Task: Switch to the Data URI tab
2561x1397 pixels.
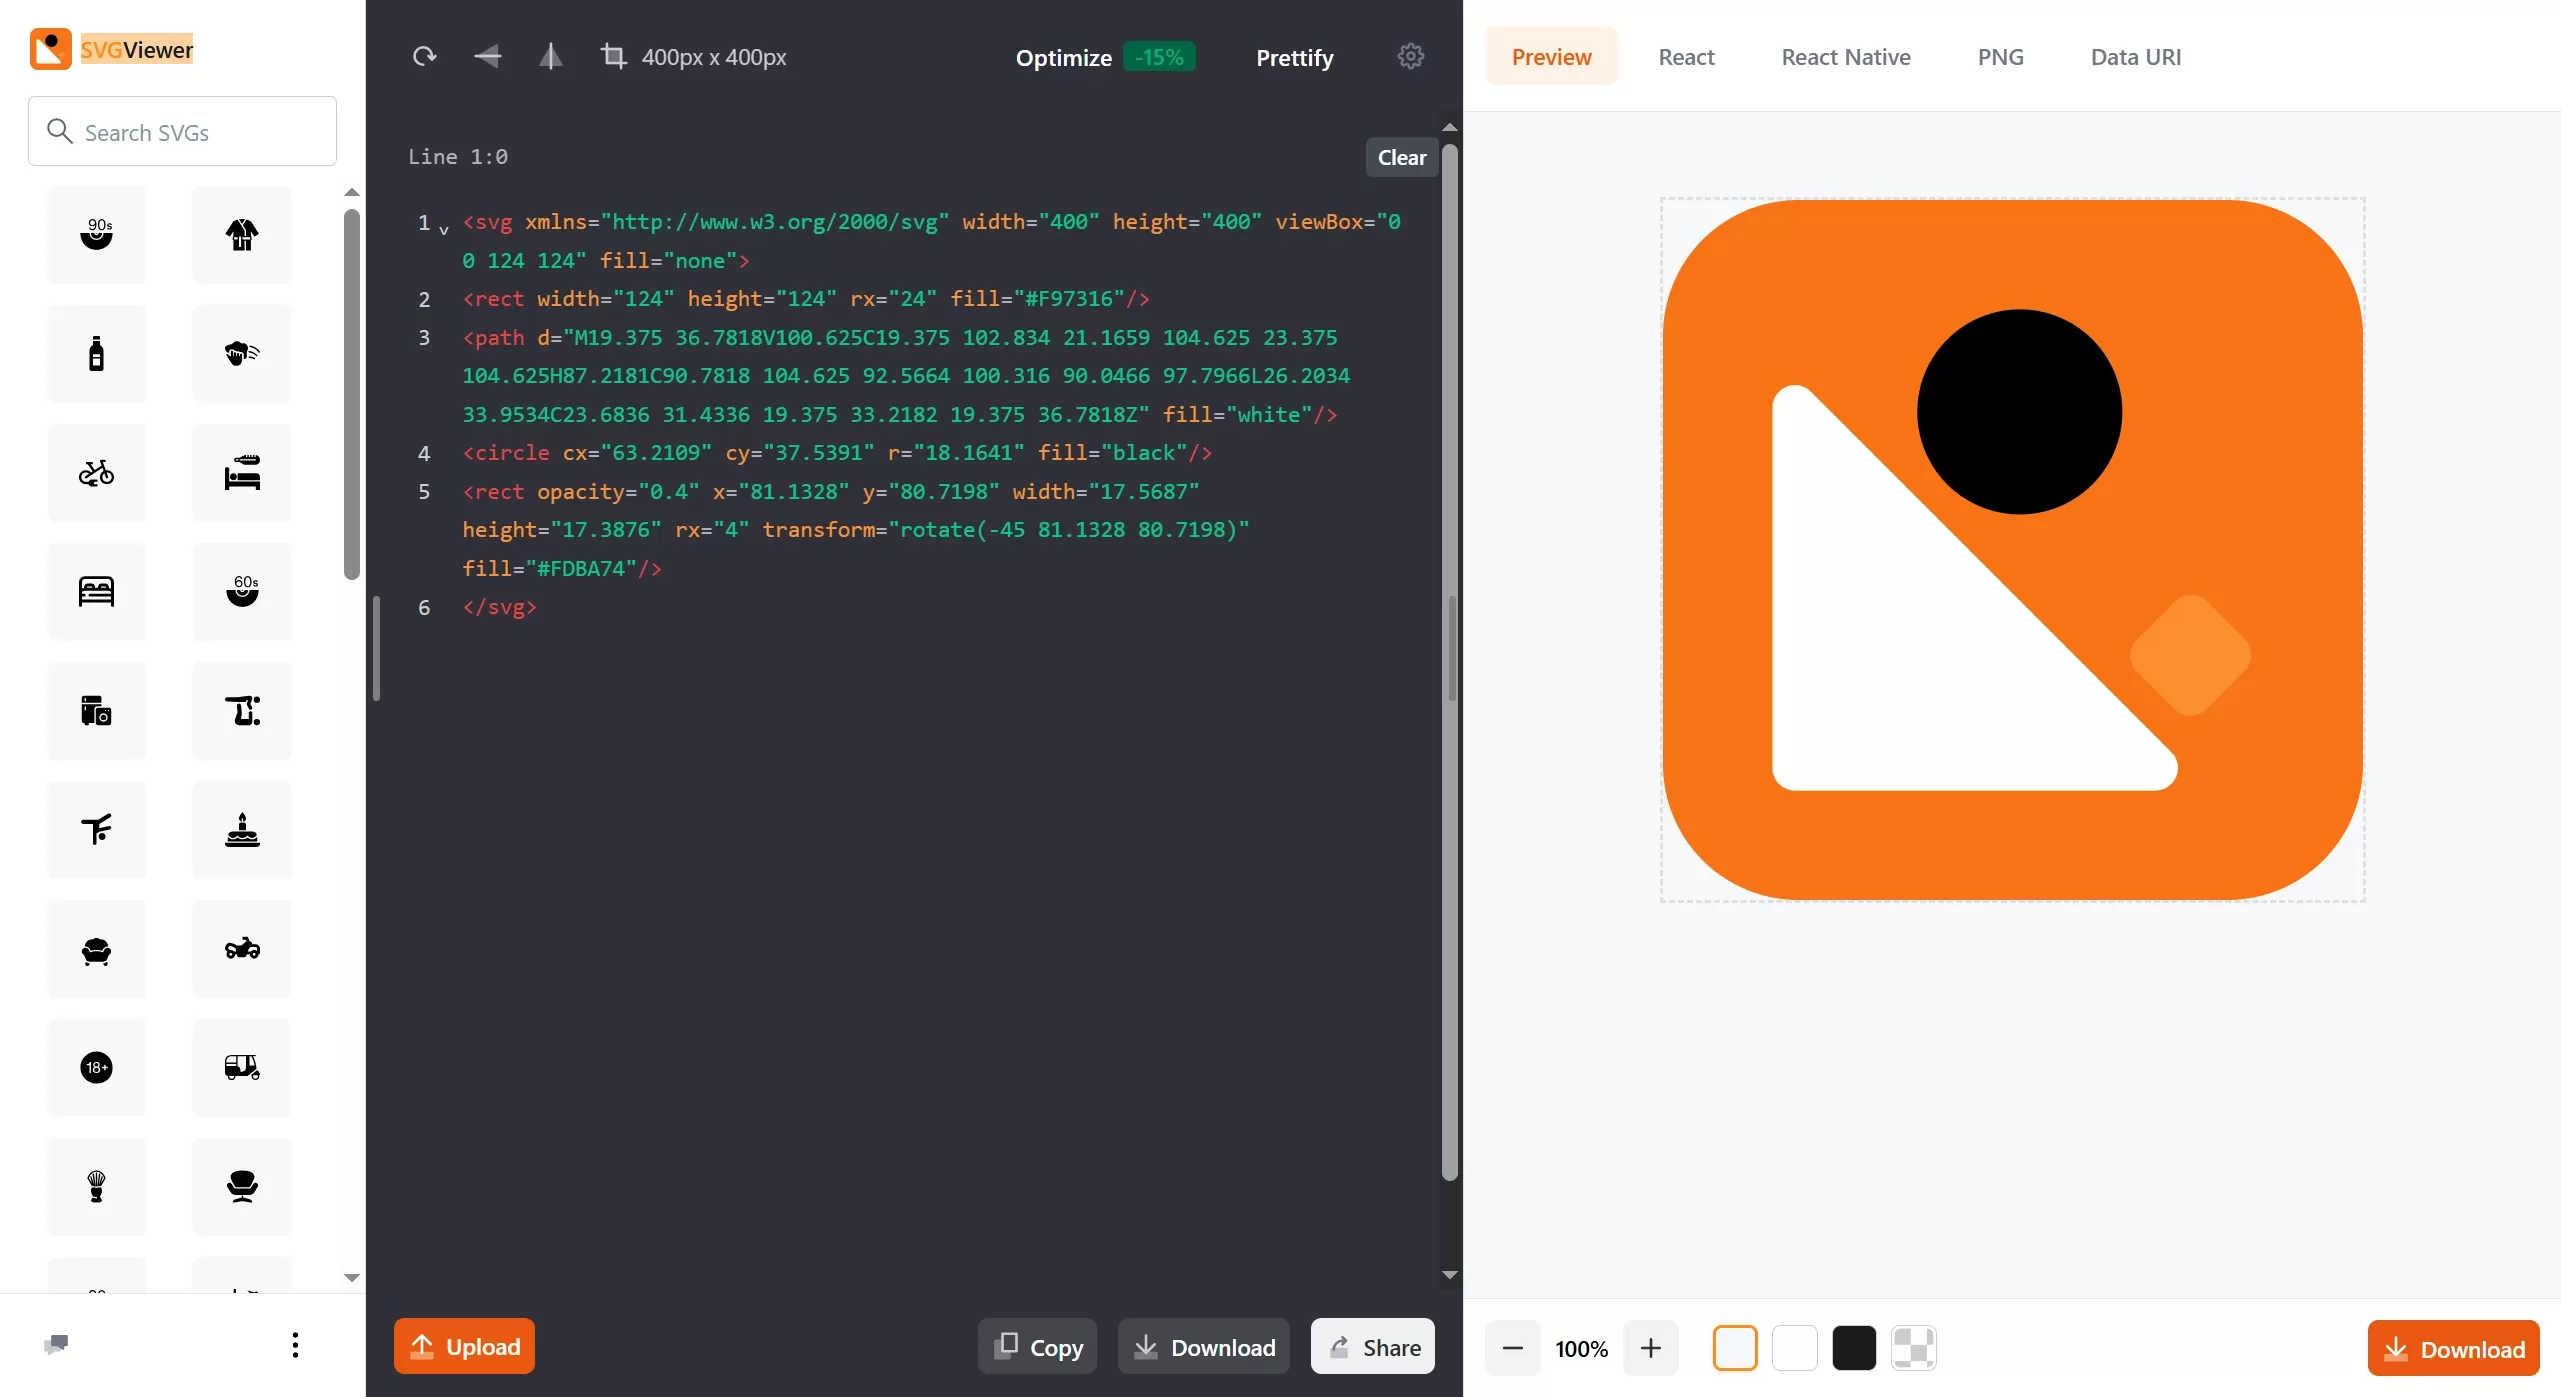Action: (x=2136, y=57)
